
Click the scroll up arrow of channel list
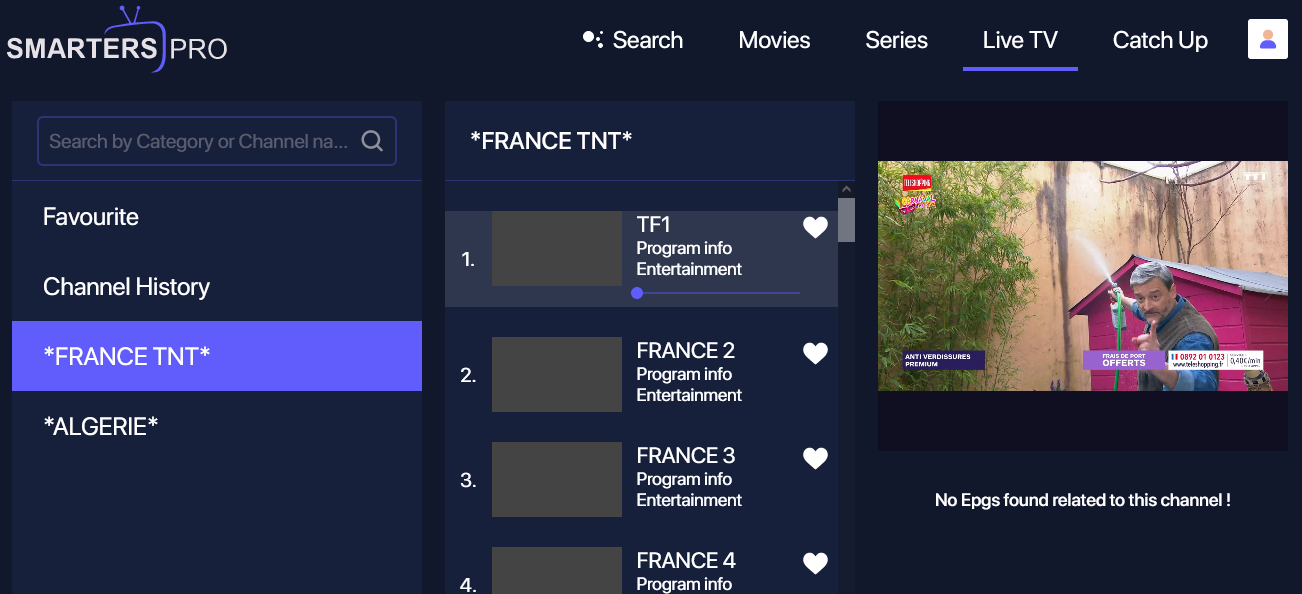pos(846,189)
